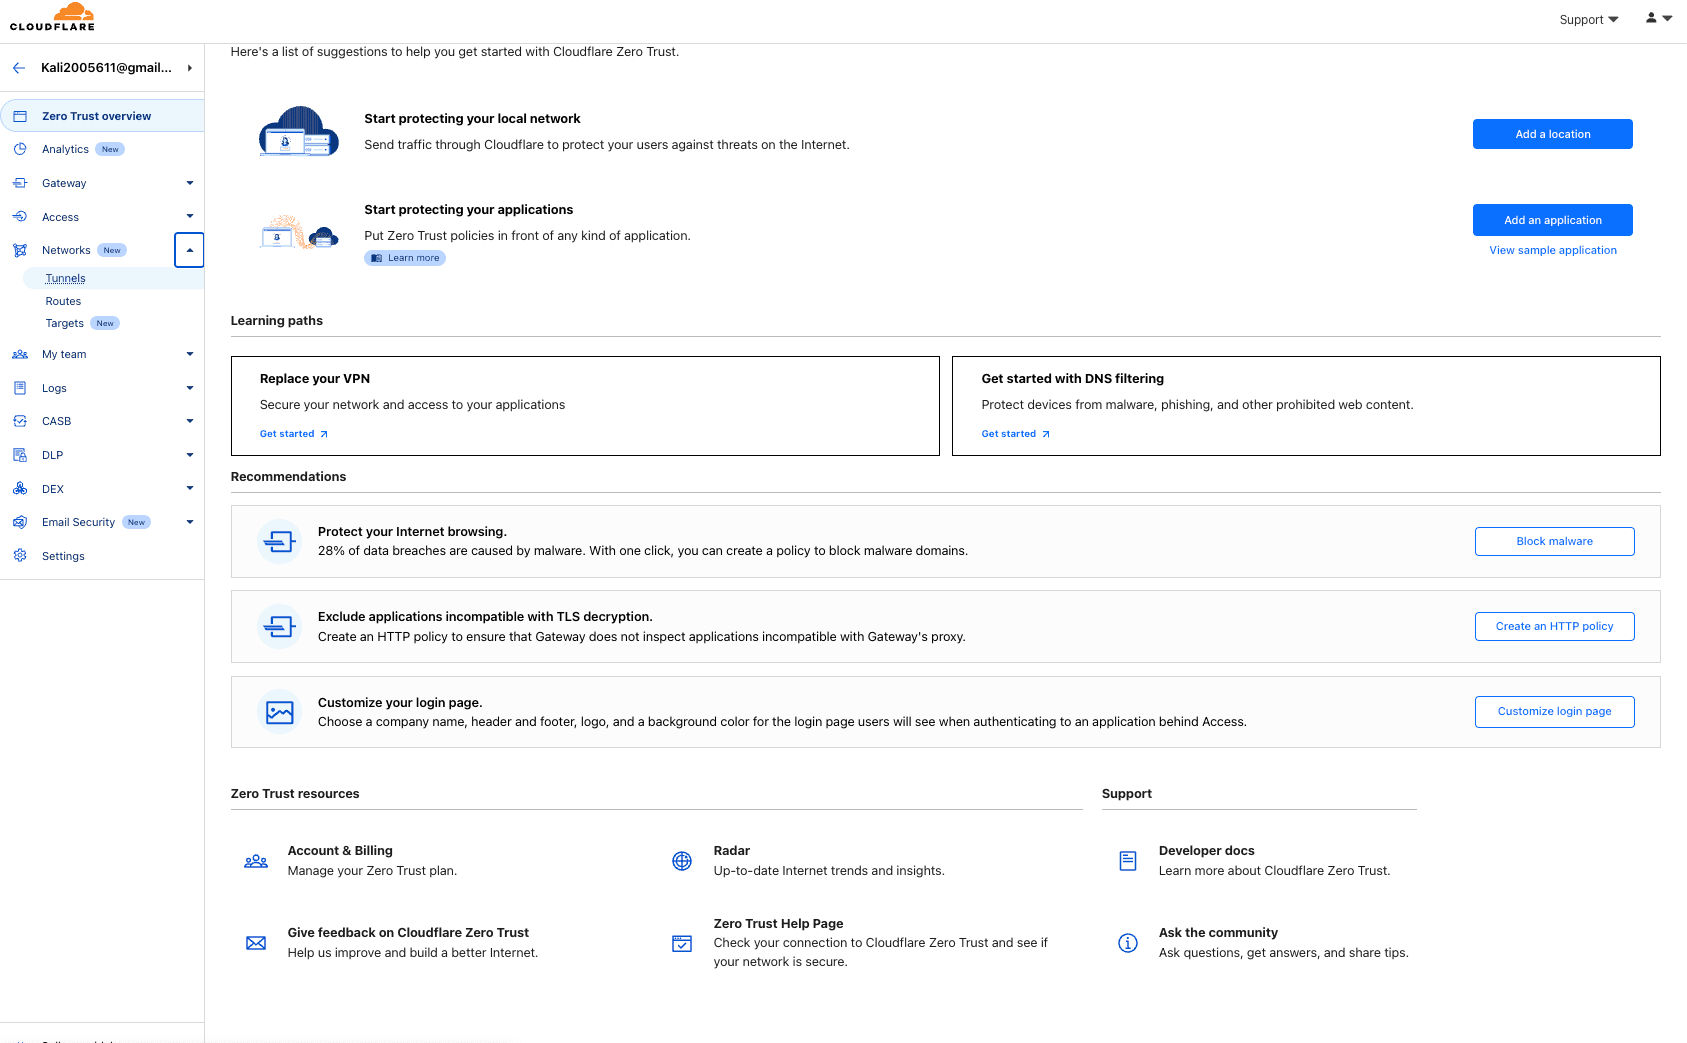
Task: Click the Logs sidebar icon
Action: [x=20, y=387]
